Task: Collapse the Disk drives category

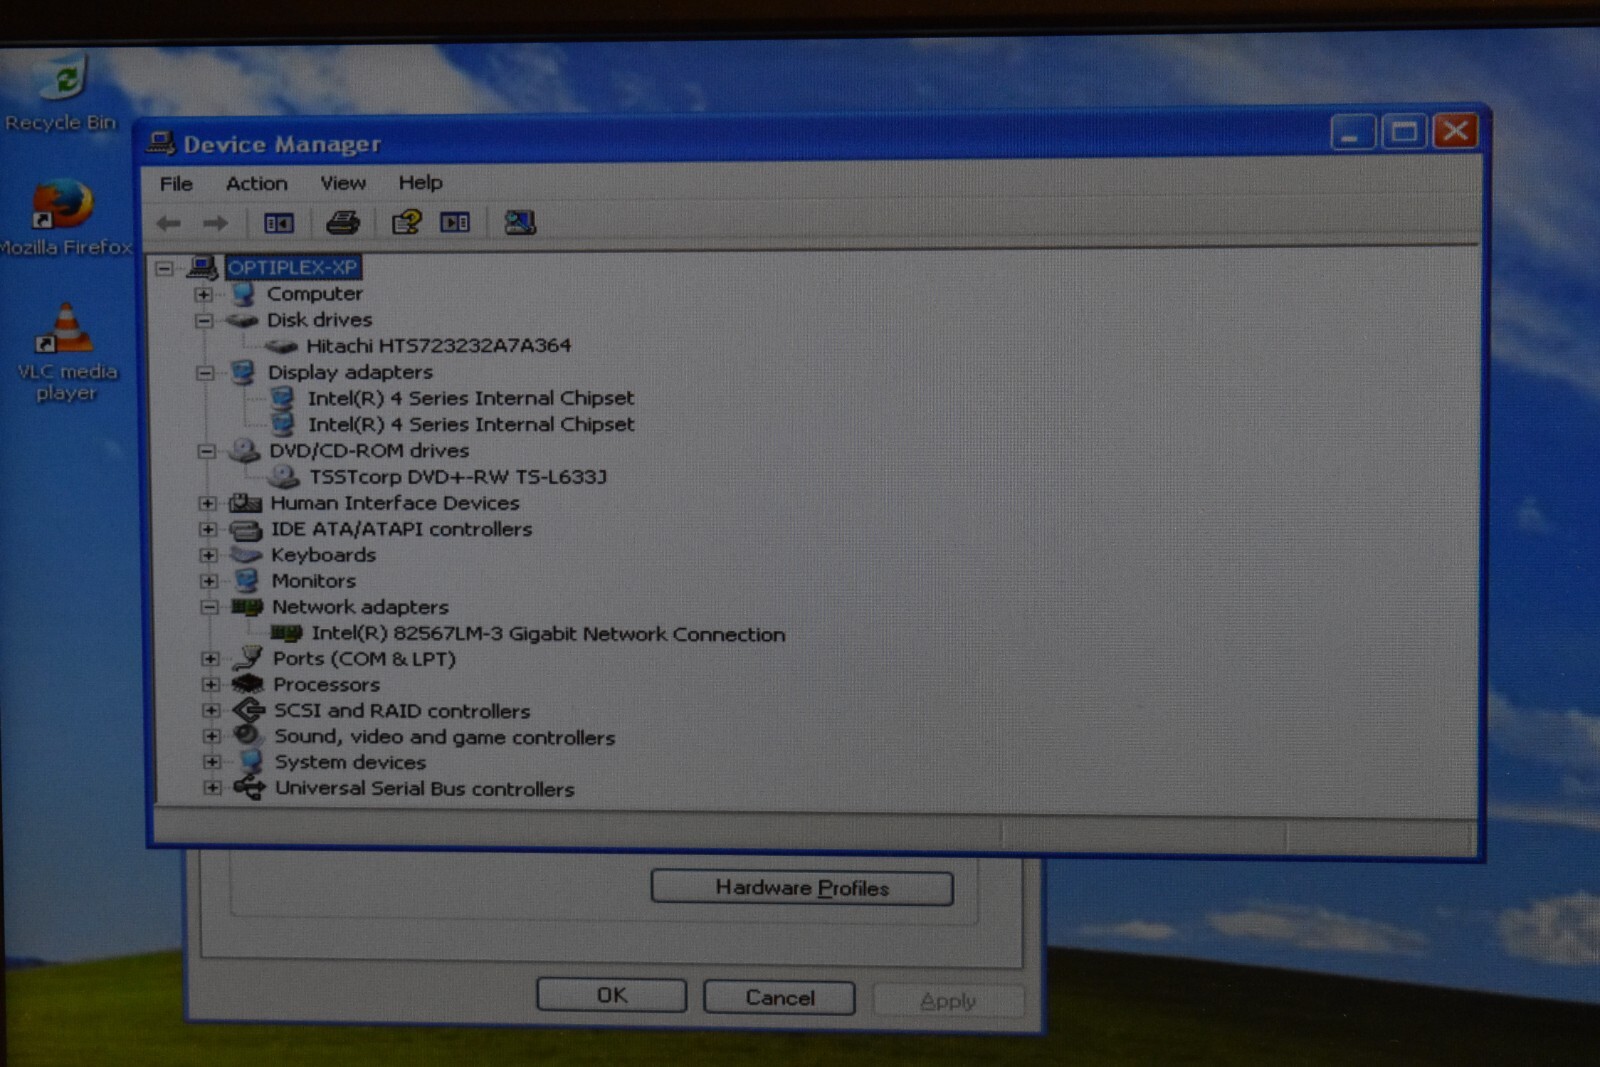Action: (x=204, y=321)
